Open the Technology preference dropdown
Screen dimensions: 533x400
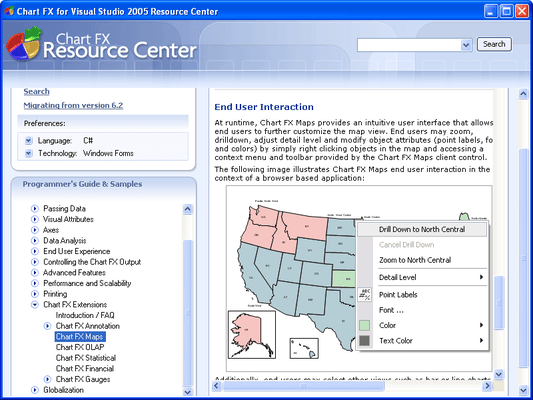click(29, 153)
